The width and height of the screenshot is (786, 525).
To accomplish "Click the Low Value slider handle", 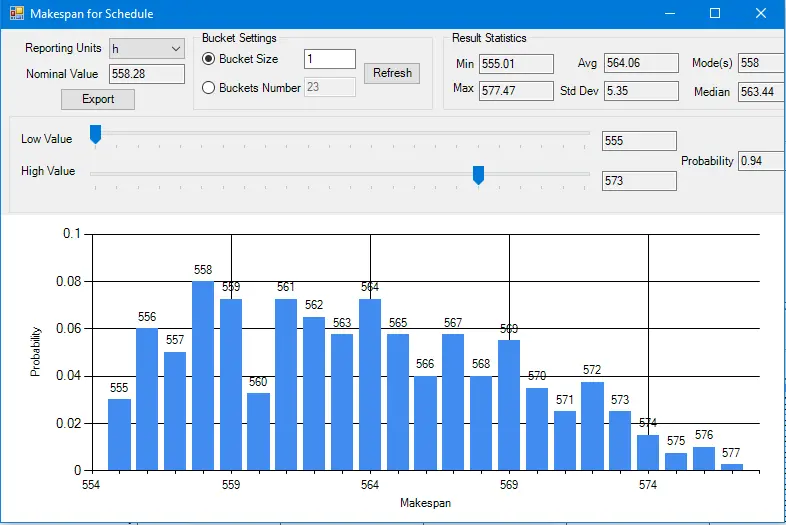I will pyautogui.click(x=95, y=134).
